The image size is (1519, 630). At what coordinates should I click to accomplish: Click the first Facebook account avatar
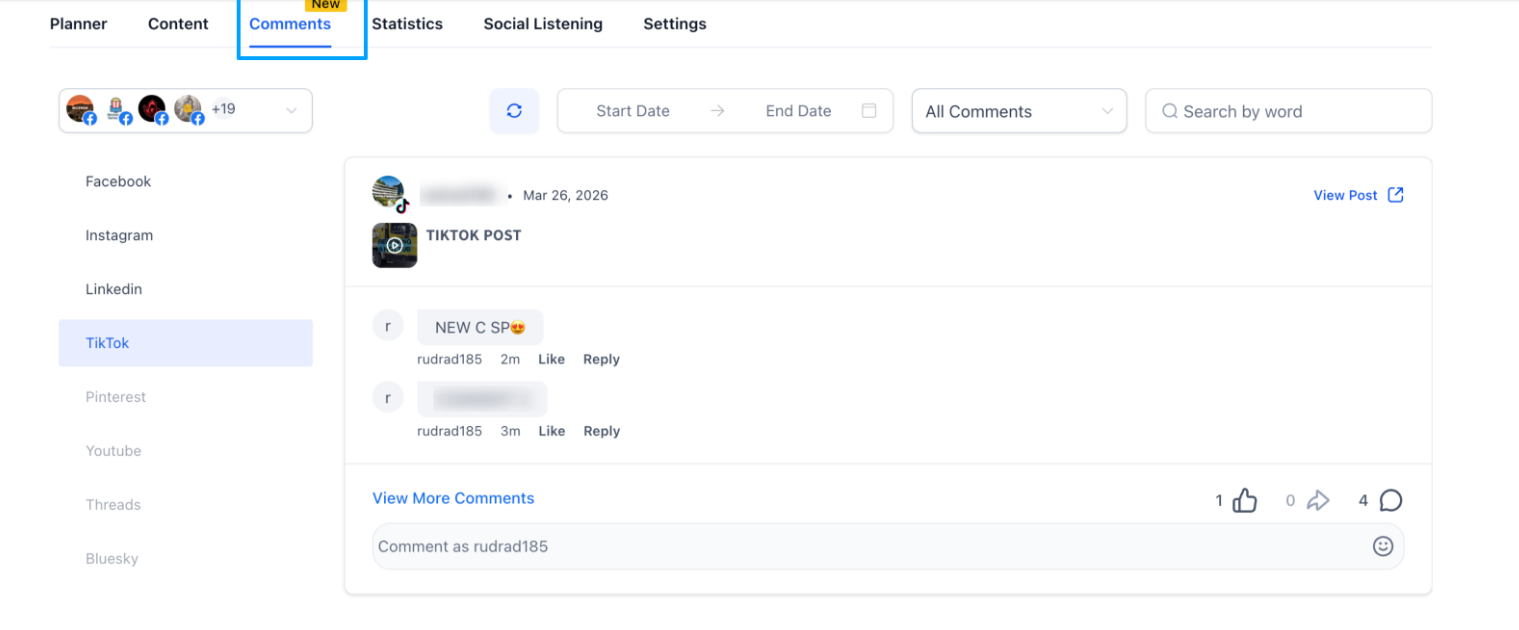[x=81, y=110]
